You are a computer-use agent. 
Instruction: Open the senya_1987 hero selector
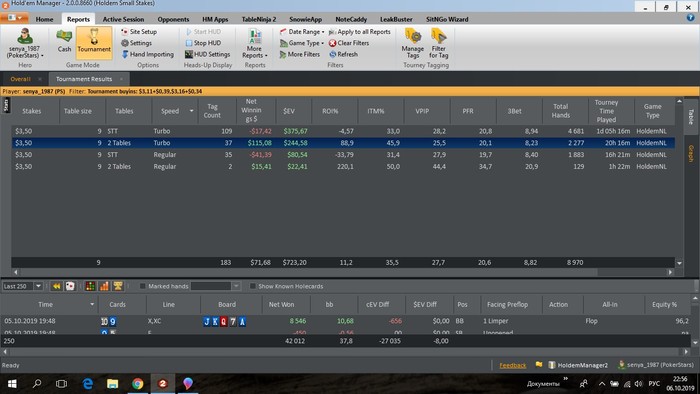[25, 43]
